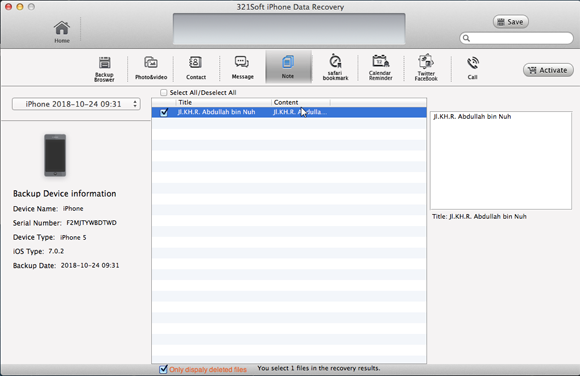
Task: Click the serial number F2MJTYWBDTWD
Action: (x=91, y=223)
